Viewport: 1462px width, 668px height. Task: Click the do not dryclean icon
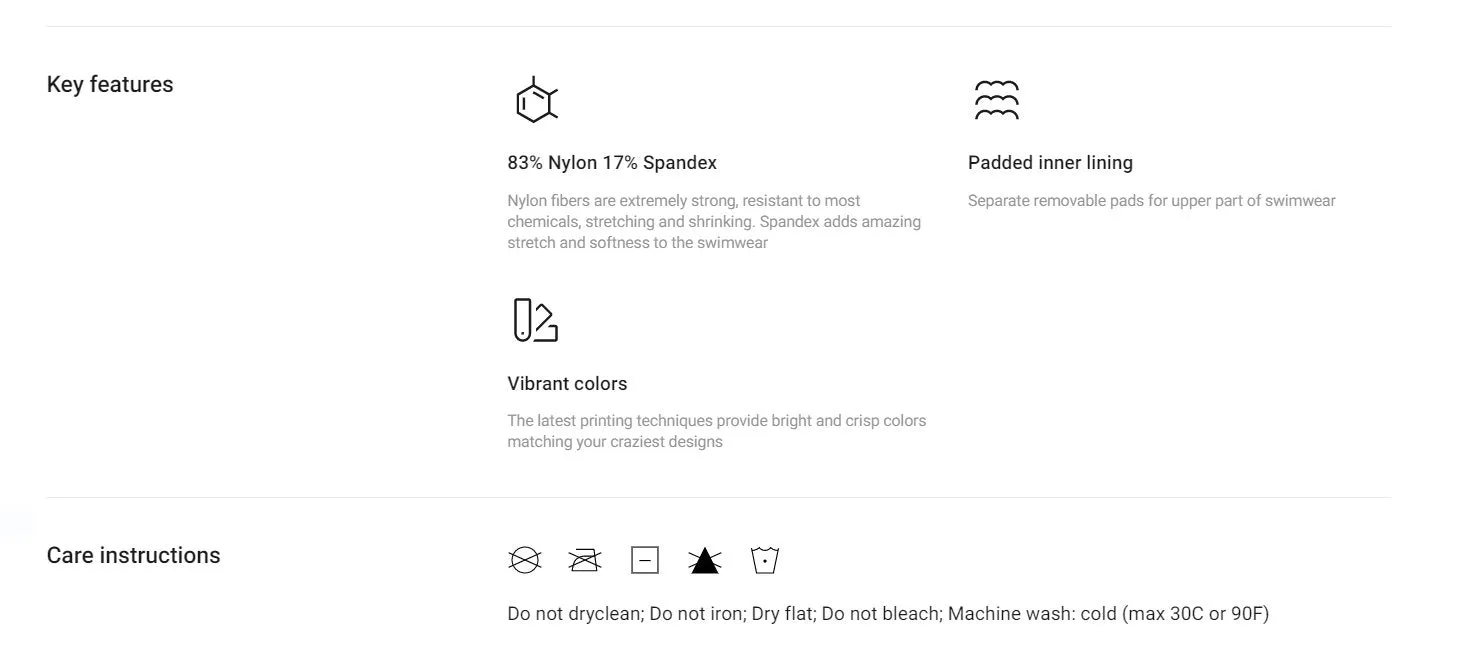pos(525,561)
